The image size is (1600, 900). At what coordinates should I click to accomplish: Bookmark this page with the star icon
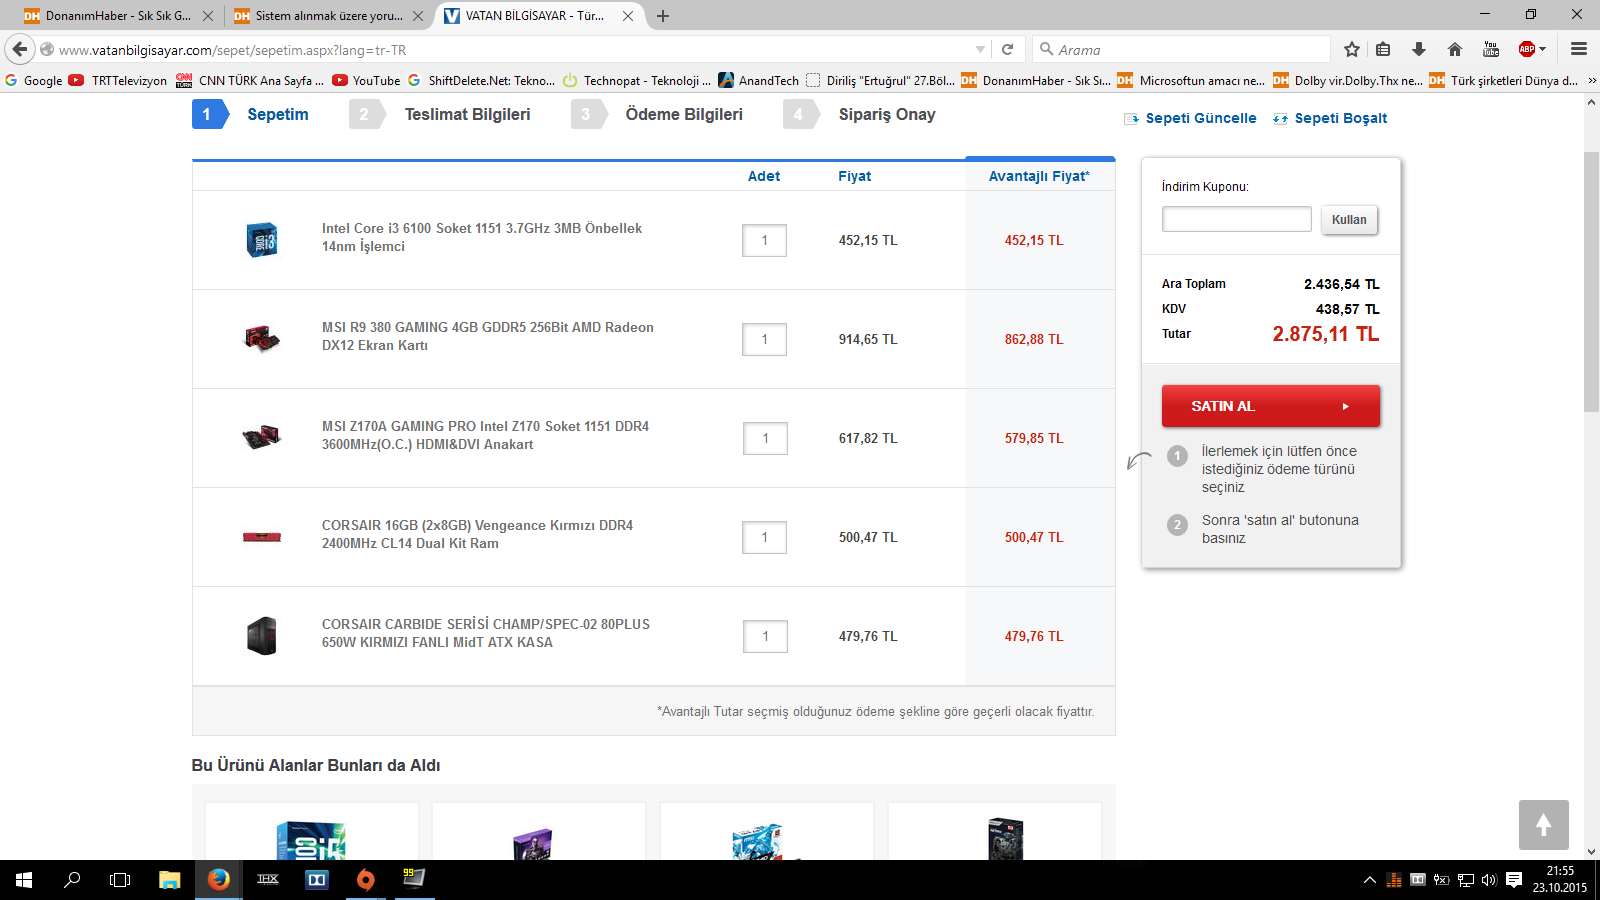click(1352, 49)
